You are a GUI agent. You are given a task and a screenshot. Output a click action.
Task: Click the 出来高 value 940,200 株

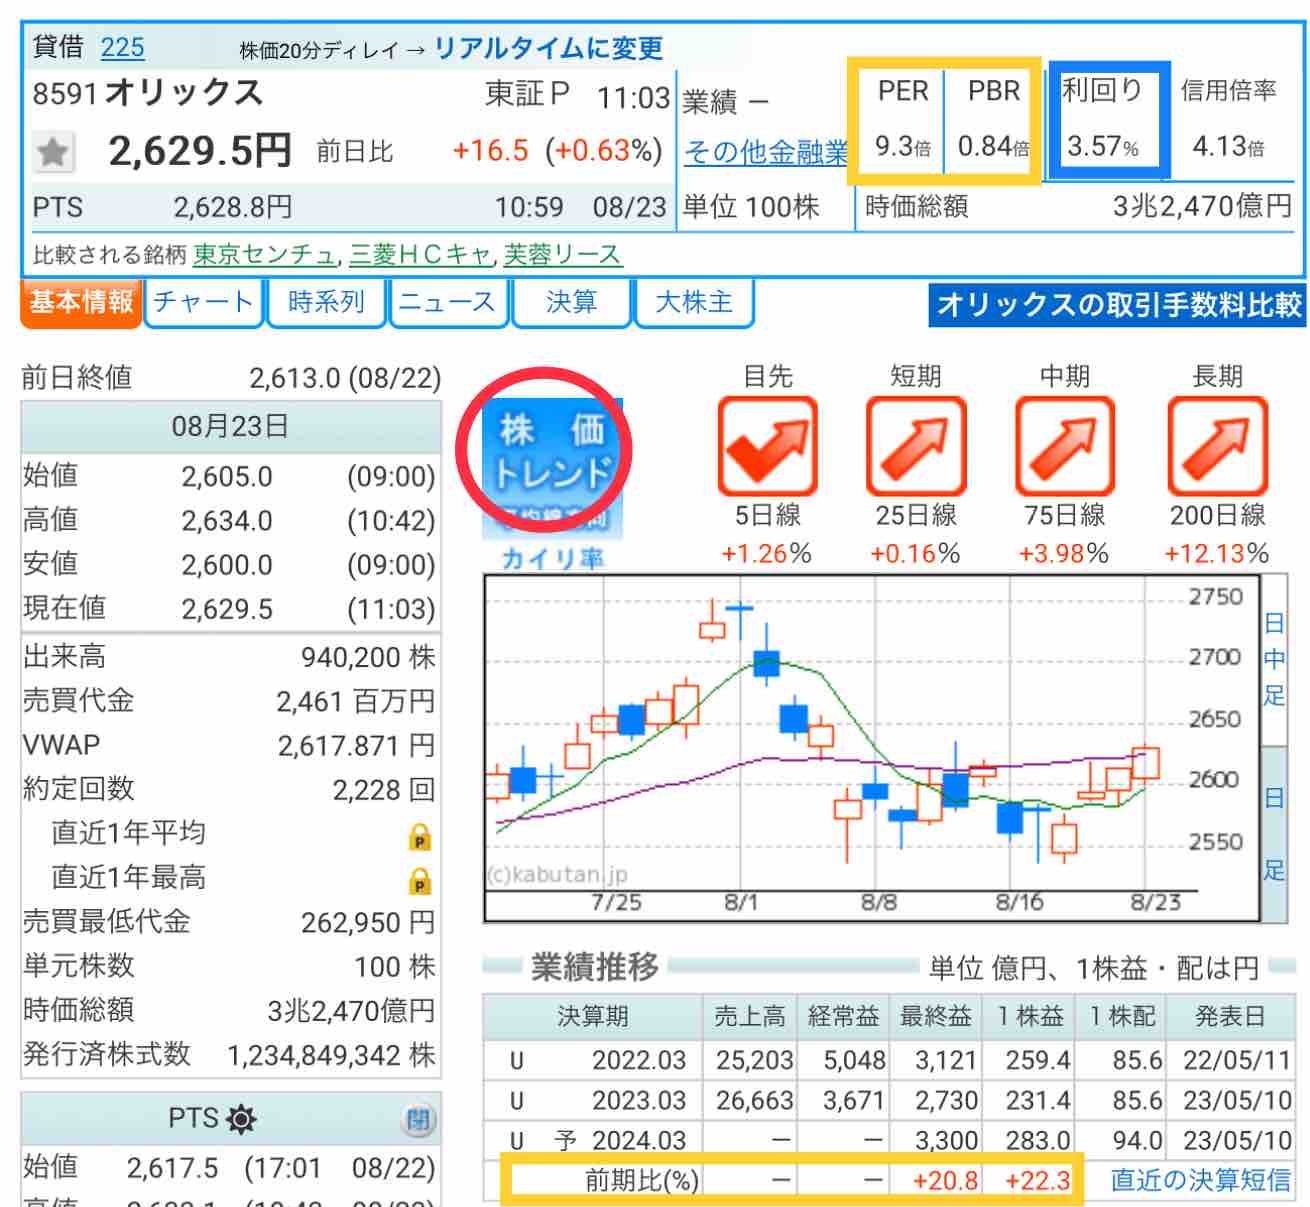[368, 657]
